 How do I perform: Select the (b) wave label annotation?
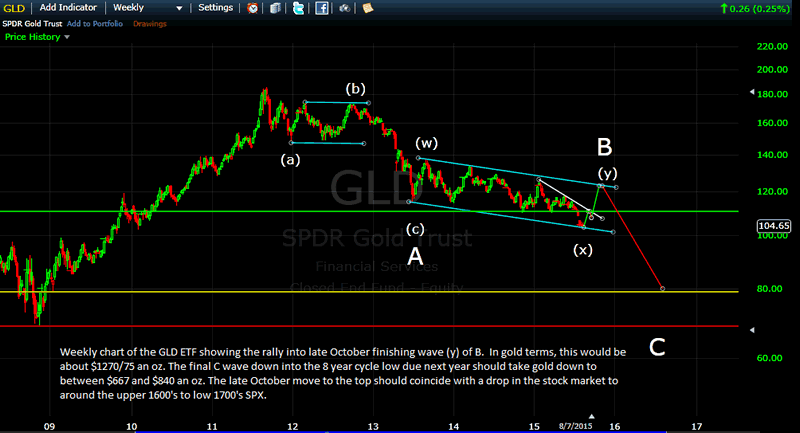pos(356,89)
